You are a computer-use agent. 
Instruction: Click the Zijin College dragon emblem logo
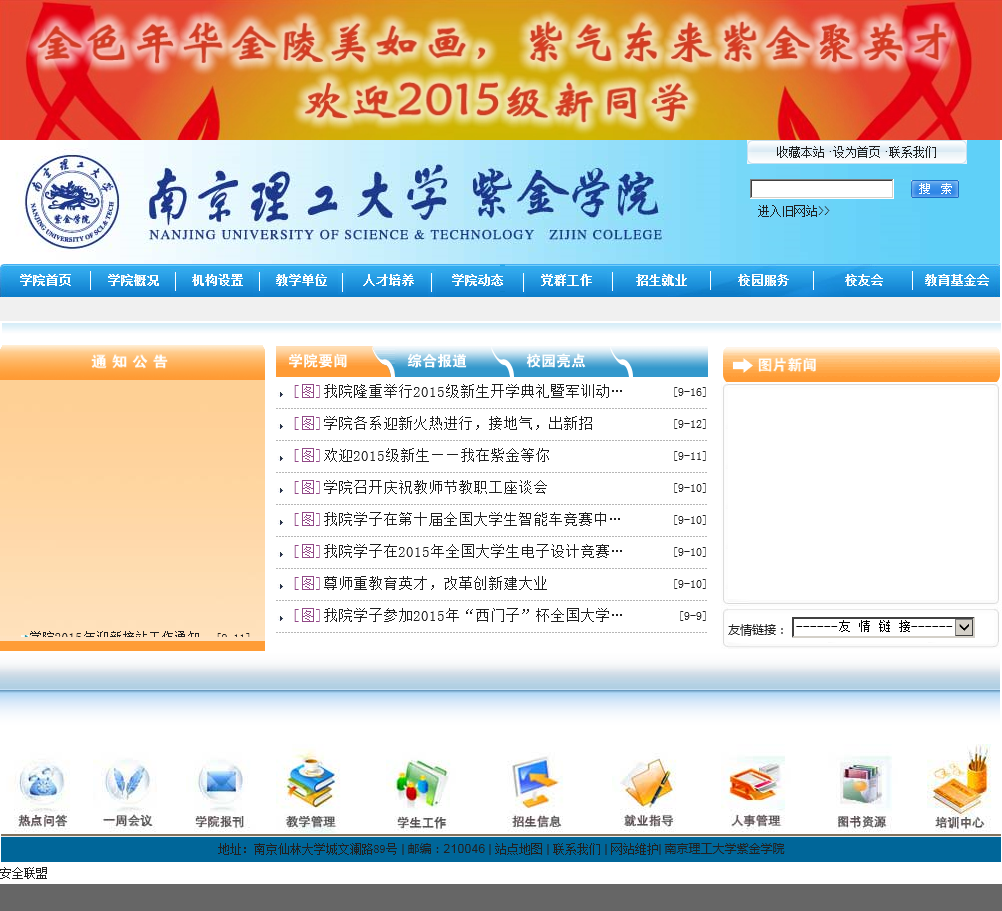tap(70, 199)
